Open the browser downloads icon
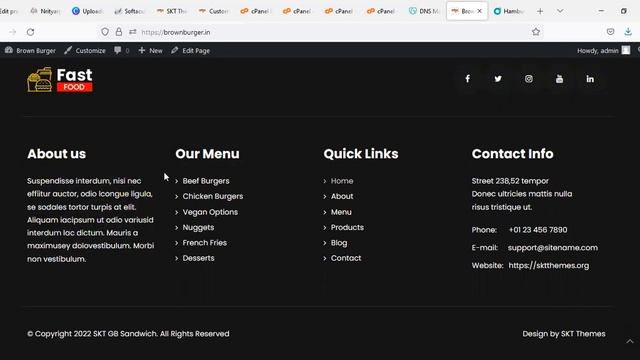Image resolution: width=640 pixels, height=360 pixels. point(628,32)
